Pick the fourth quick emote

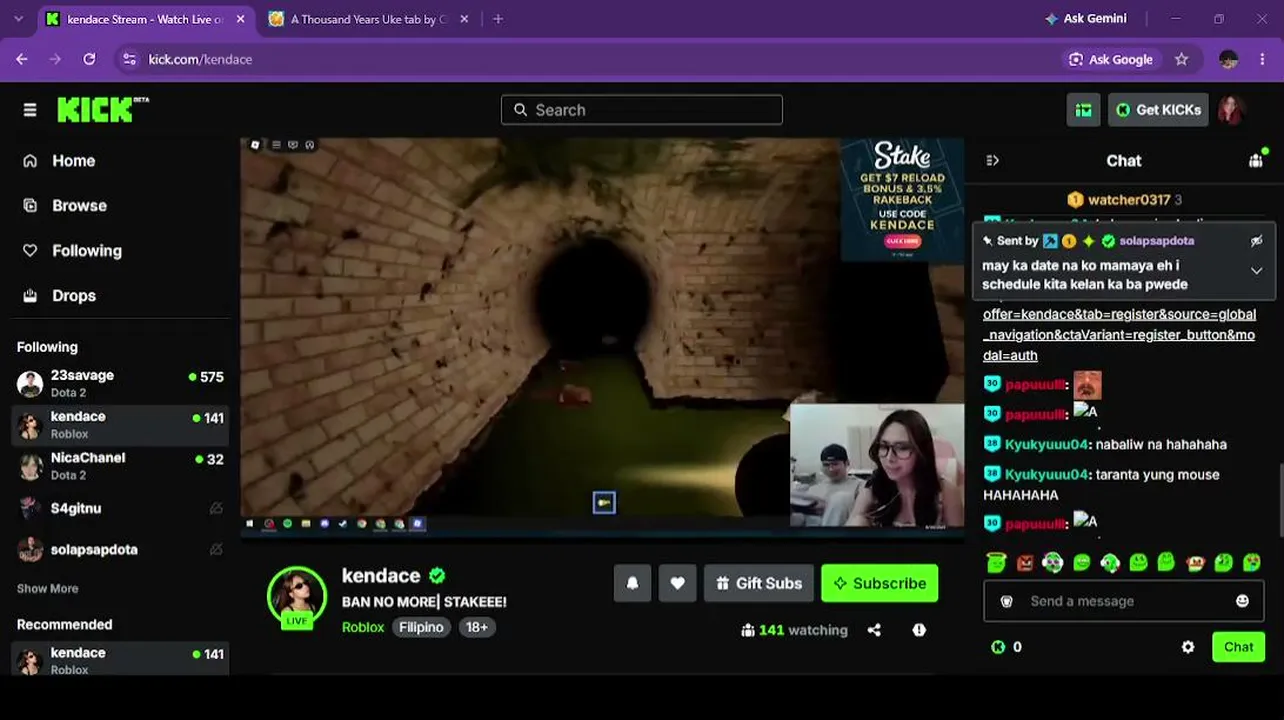tap(1081, 562)
